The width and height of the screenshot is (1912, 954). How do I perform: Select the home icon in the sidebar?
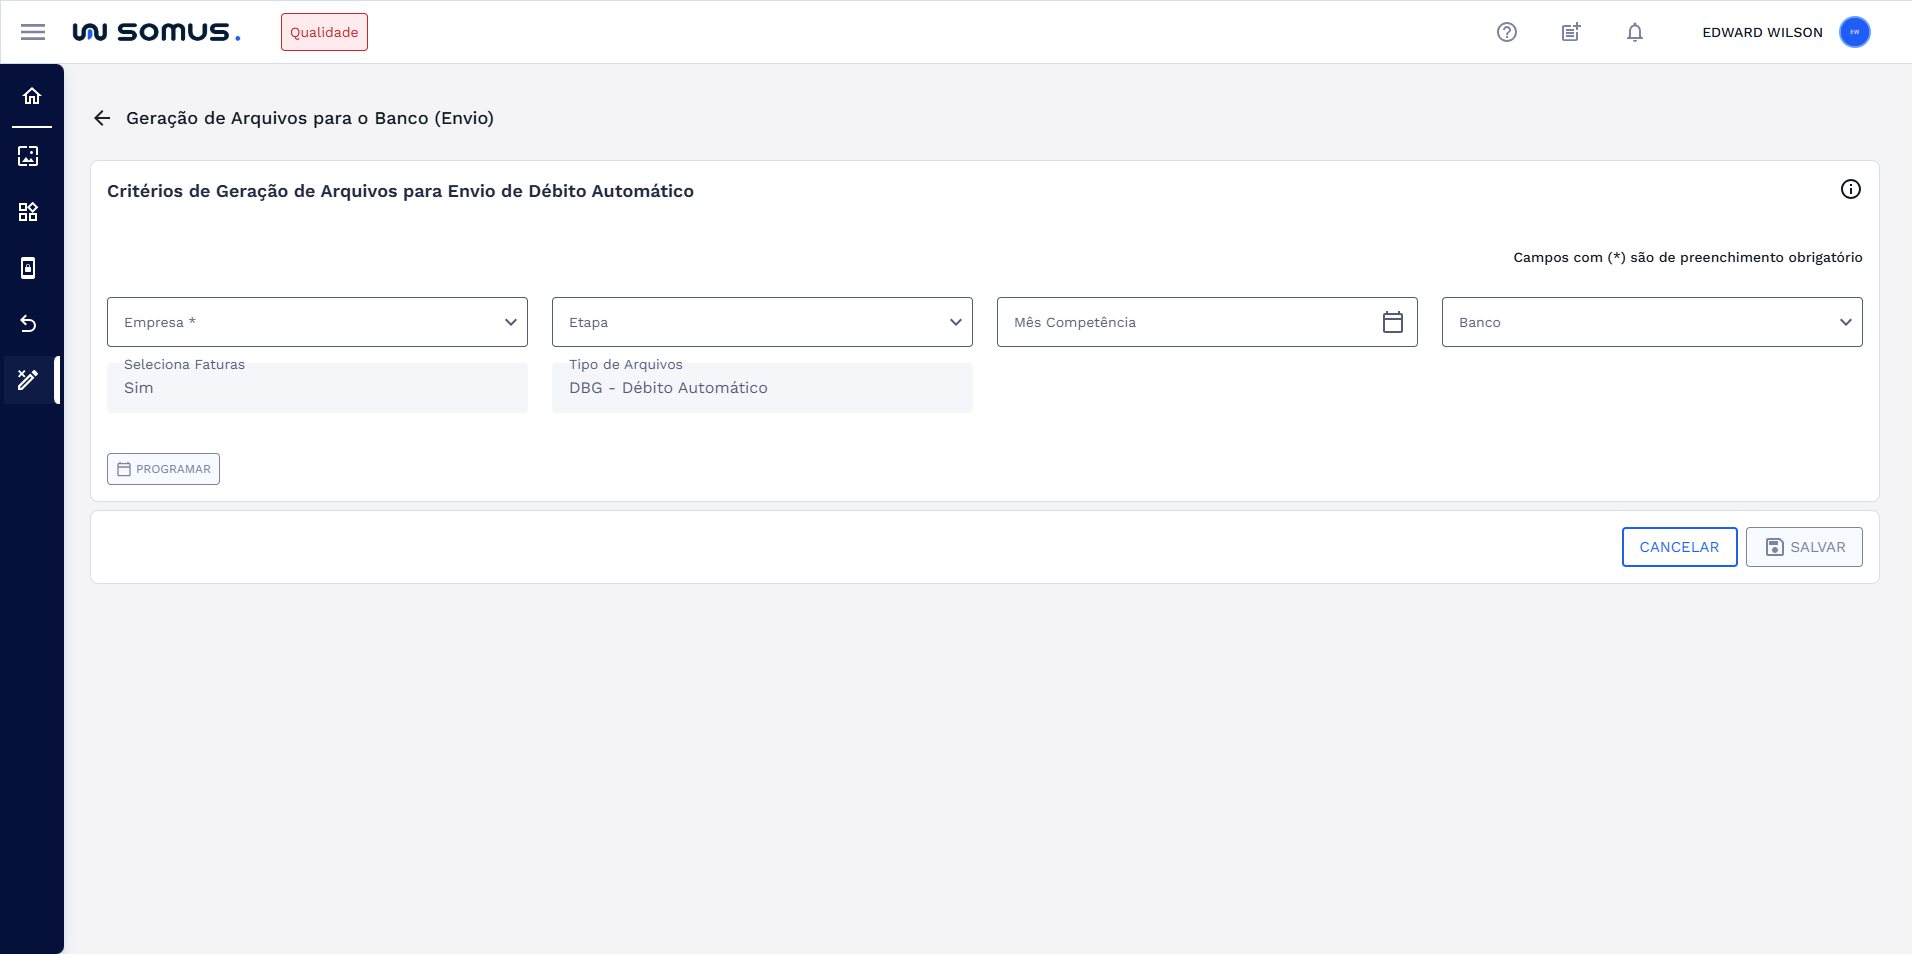tap(31, 96)
